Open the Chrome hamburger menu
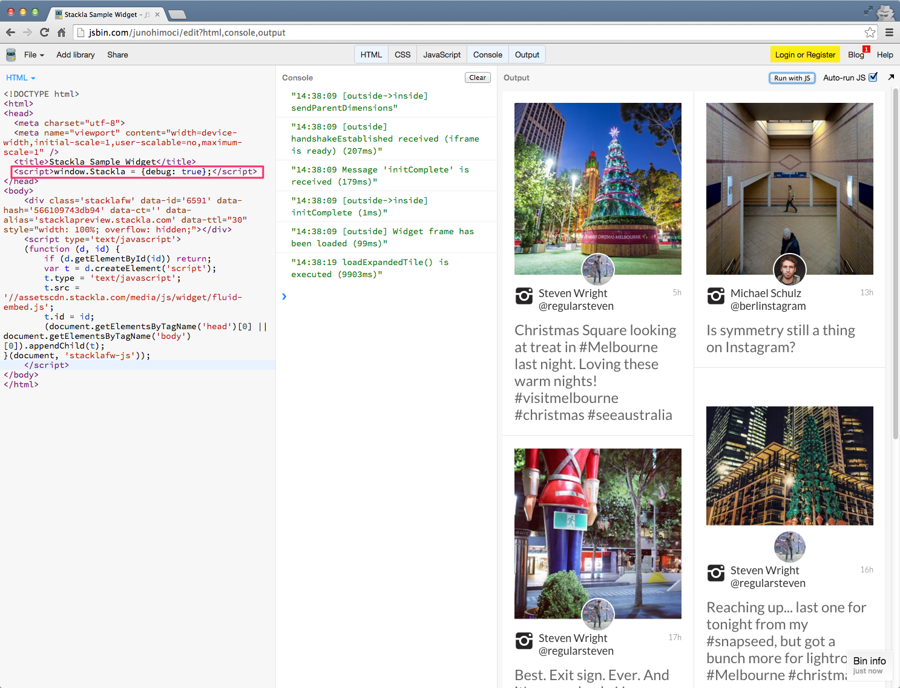This screenshot has width=900, height=688. [x=889, y=33]
